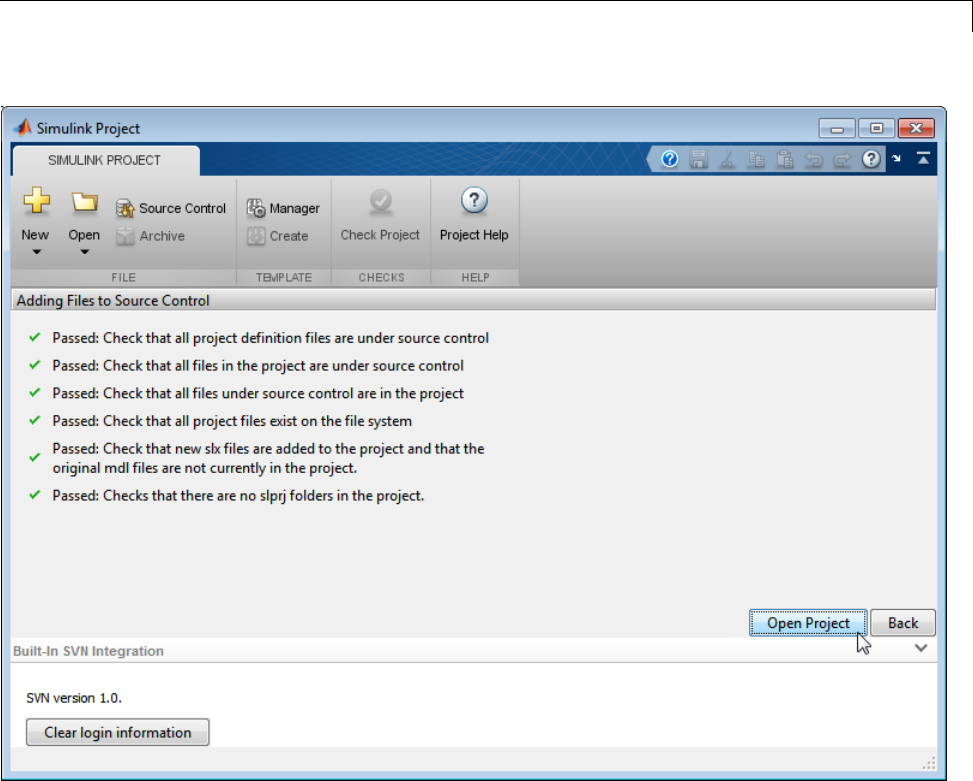Viewport: 973px width, 781px height.
Task: Click the Copy icon in quick access bar
Action: 756,159
